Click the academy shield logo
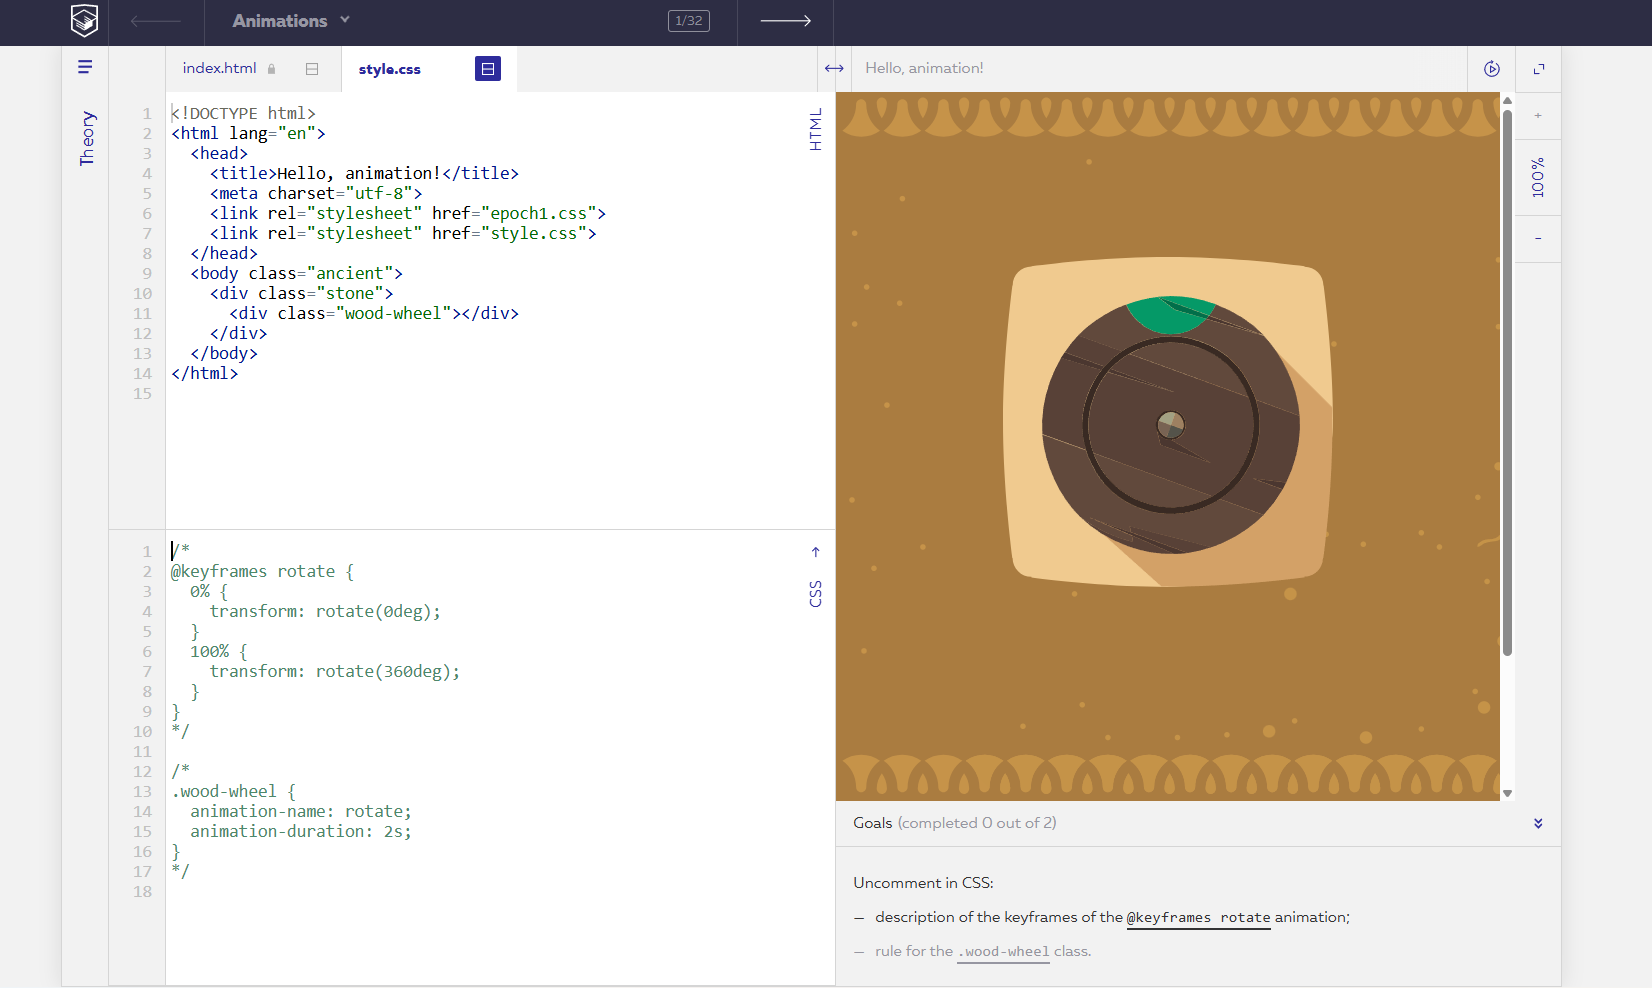This screenshot has height=988, width=1652. pos(85,20)
